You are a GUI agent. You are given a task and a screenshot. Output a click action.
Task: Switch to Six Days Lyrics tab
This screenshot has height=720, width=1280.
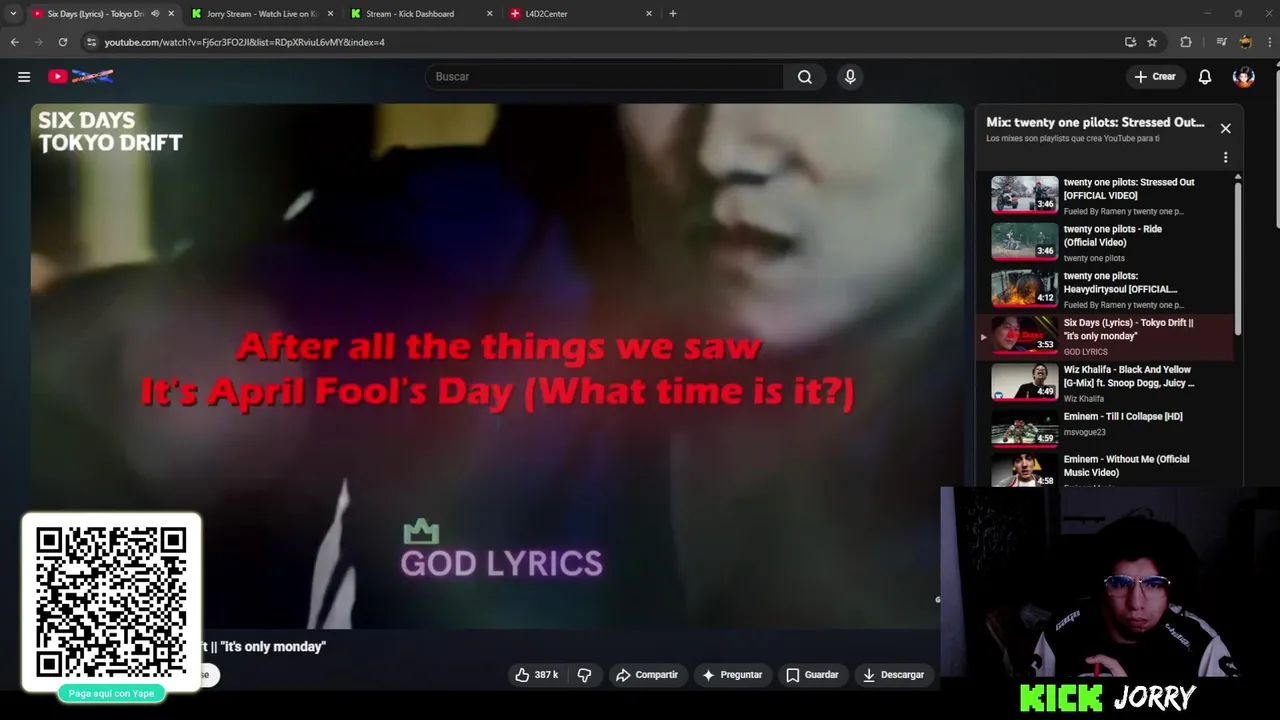click(96, 14)
